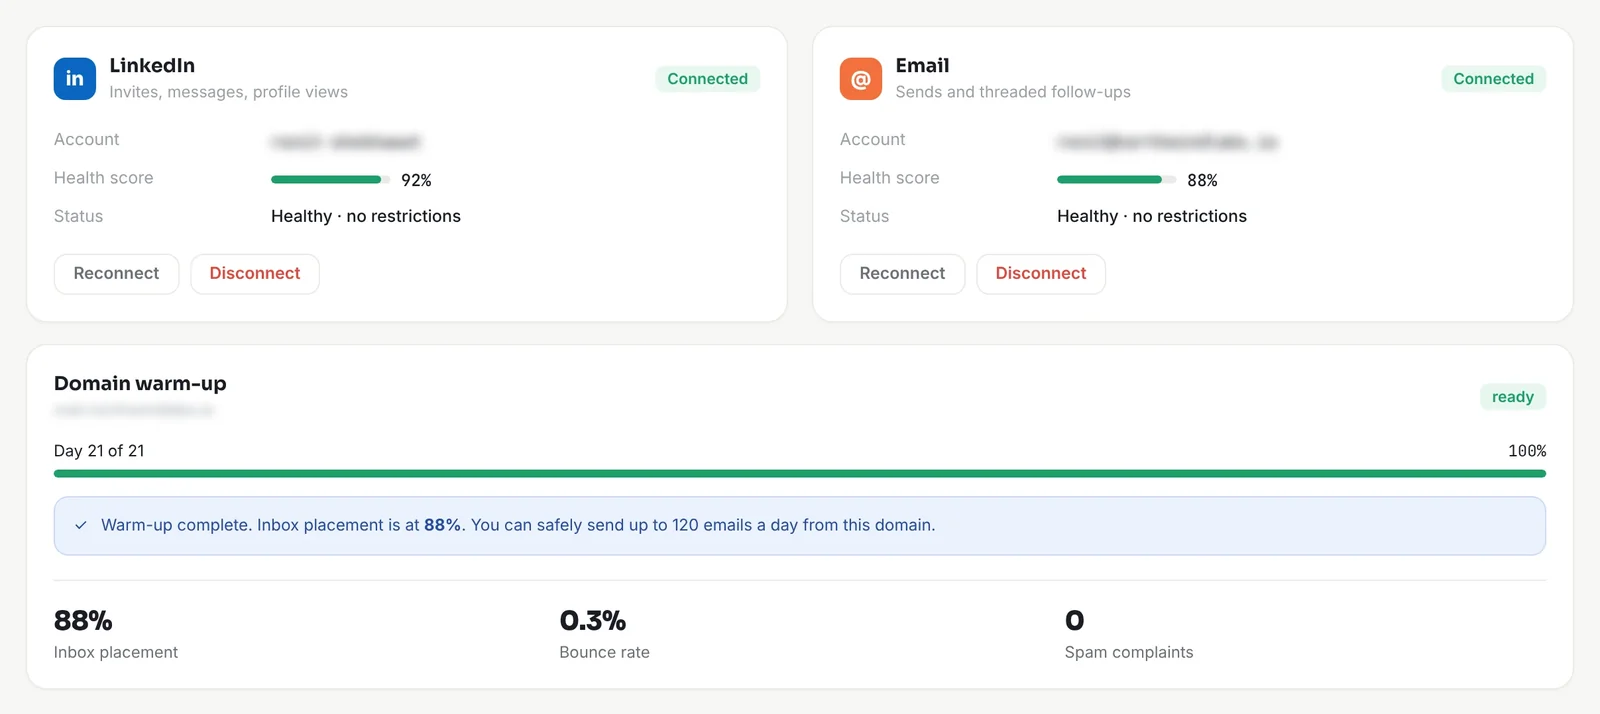The height and width of the screenshot is (714, 1600).
Task: Click the Email card title
Action: tap(922, 65)
